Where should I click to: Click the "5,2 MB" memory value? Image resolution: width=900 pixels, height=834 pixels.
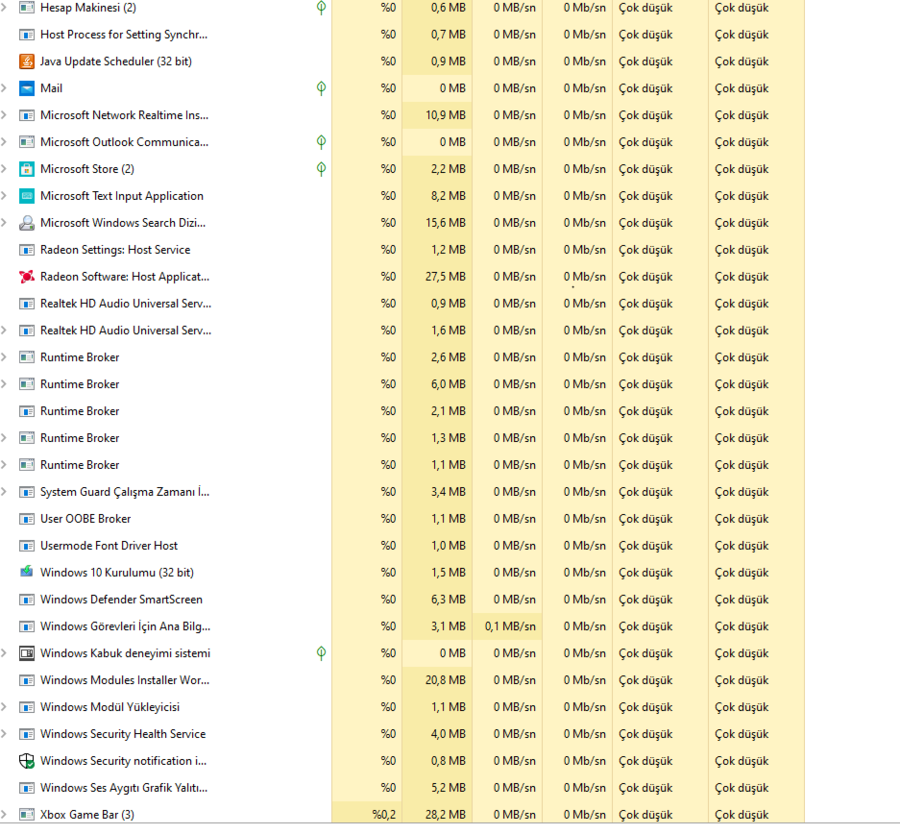click(448, 788)
